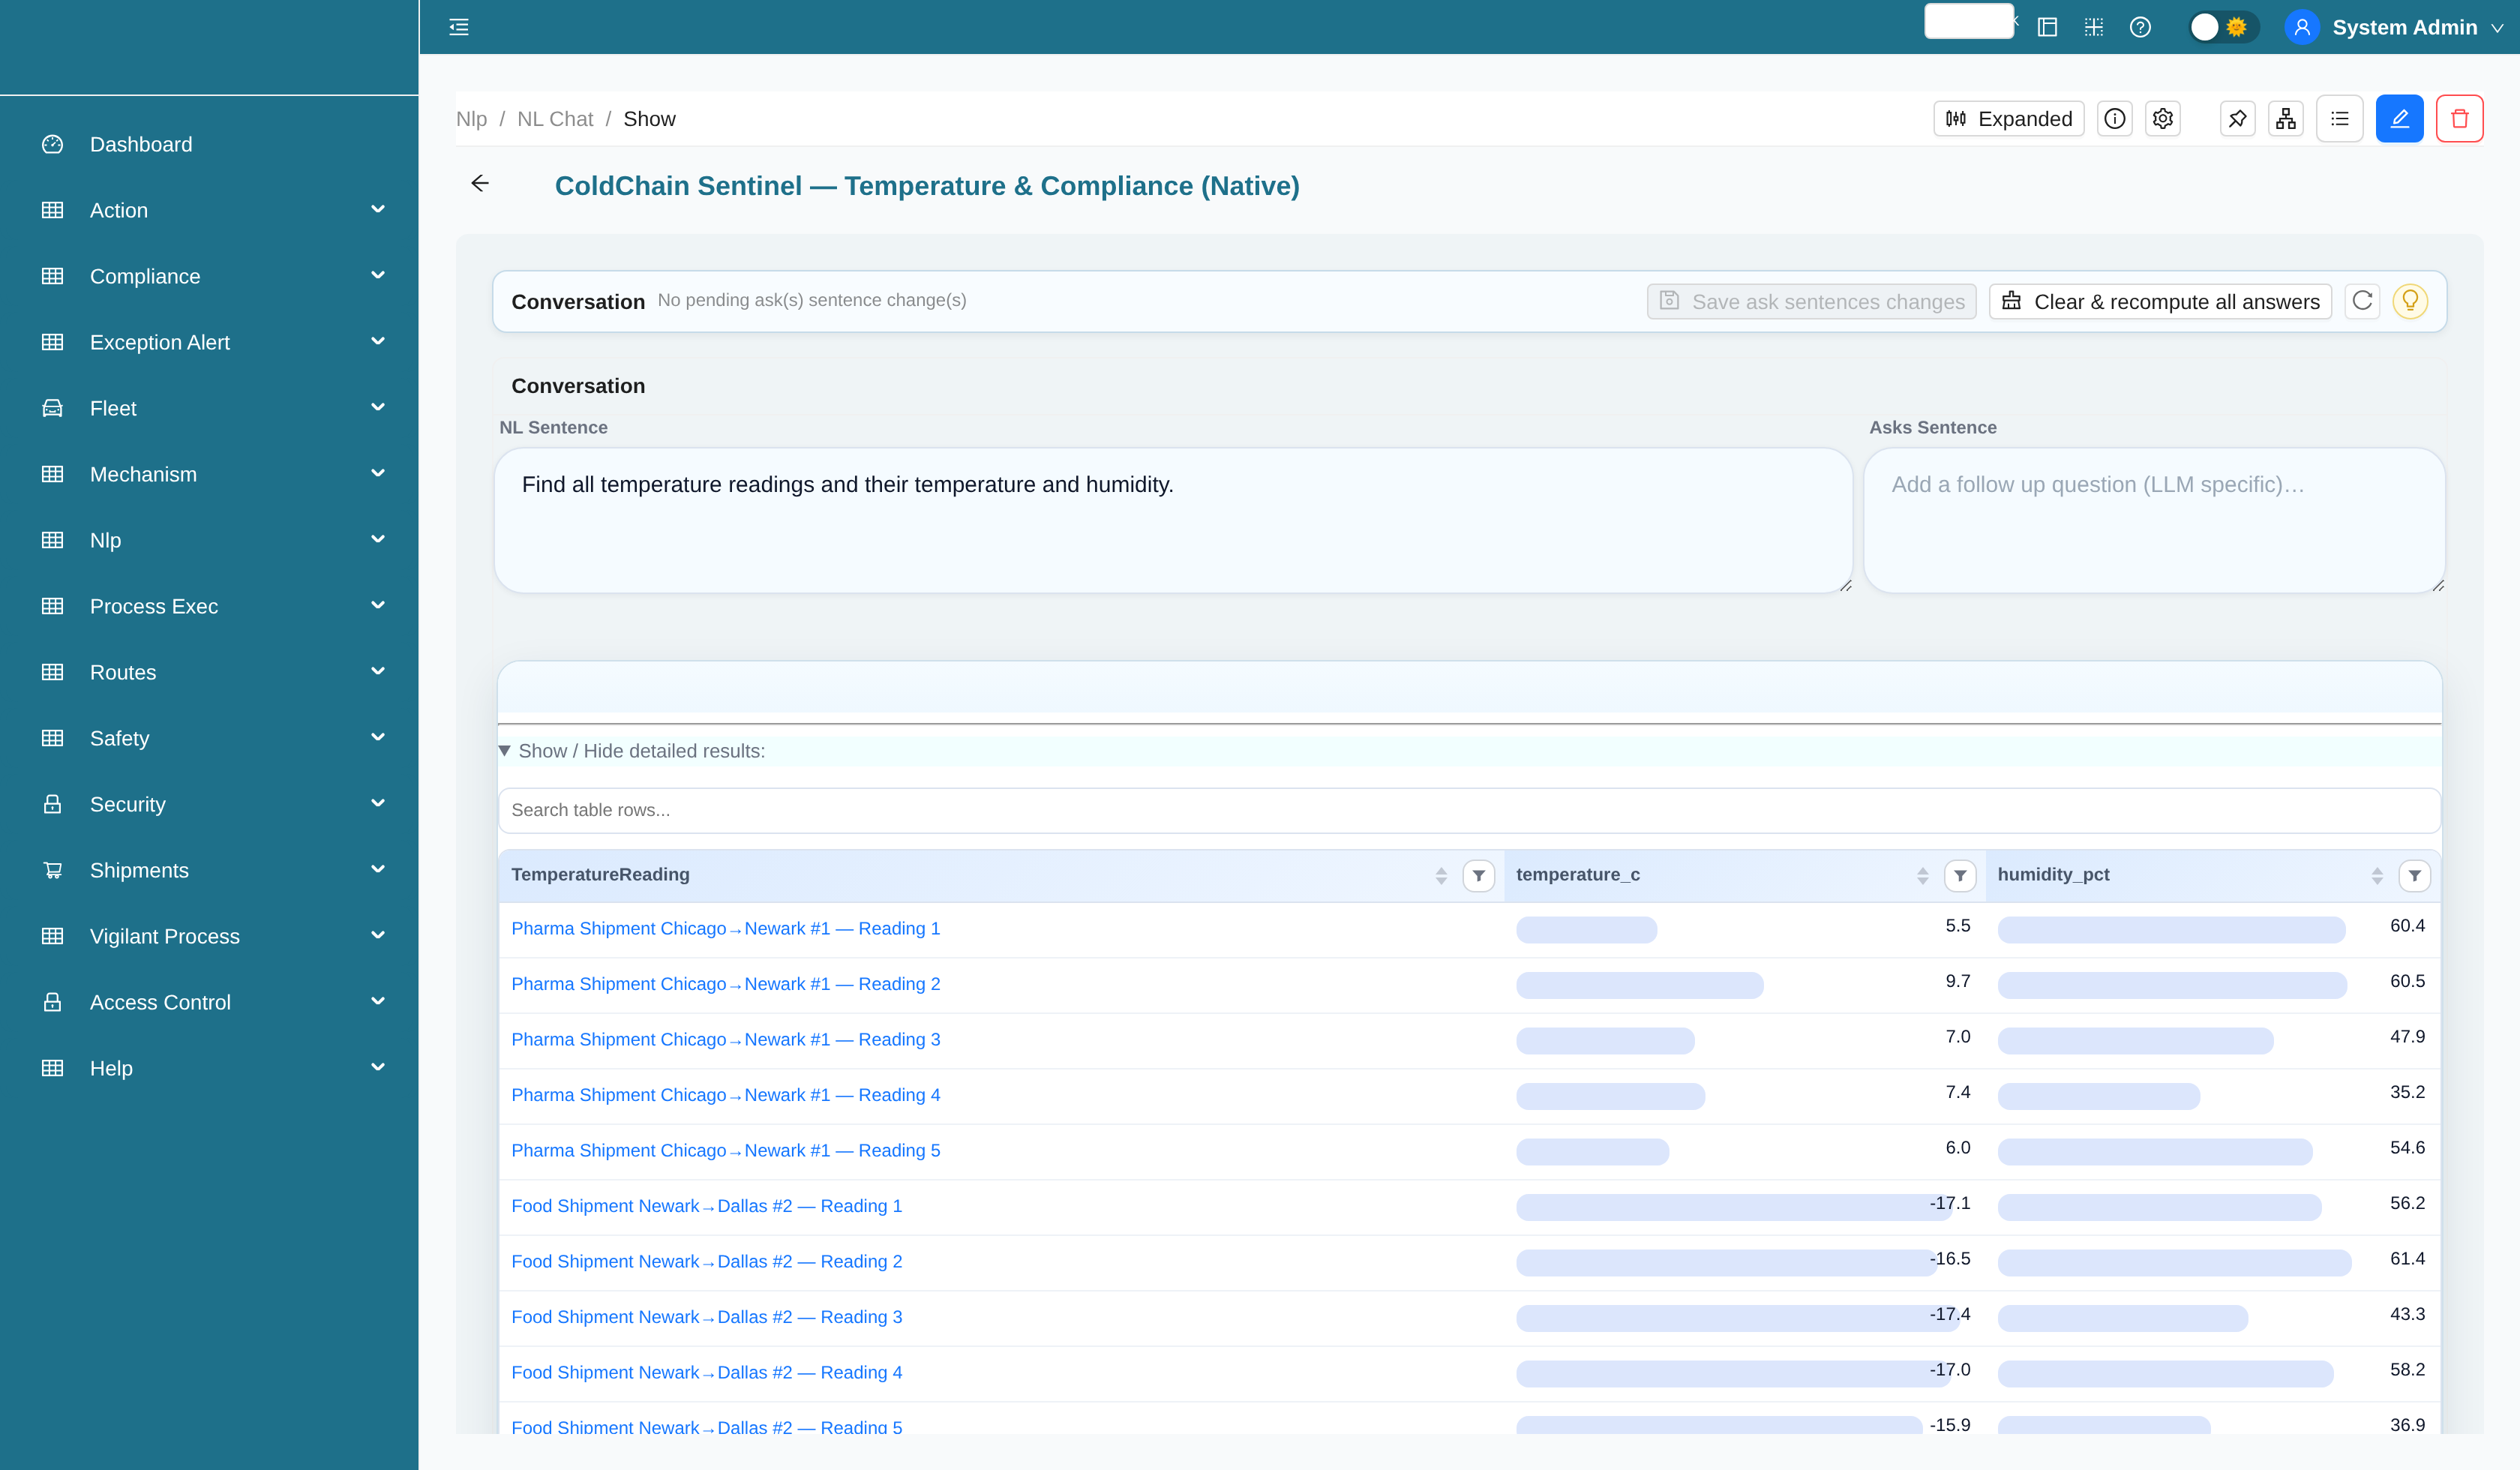This screenshot has height=1470, width=2520.
Task: Click the NL Chat breadcrumb link
Action: coord(555,119)
